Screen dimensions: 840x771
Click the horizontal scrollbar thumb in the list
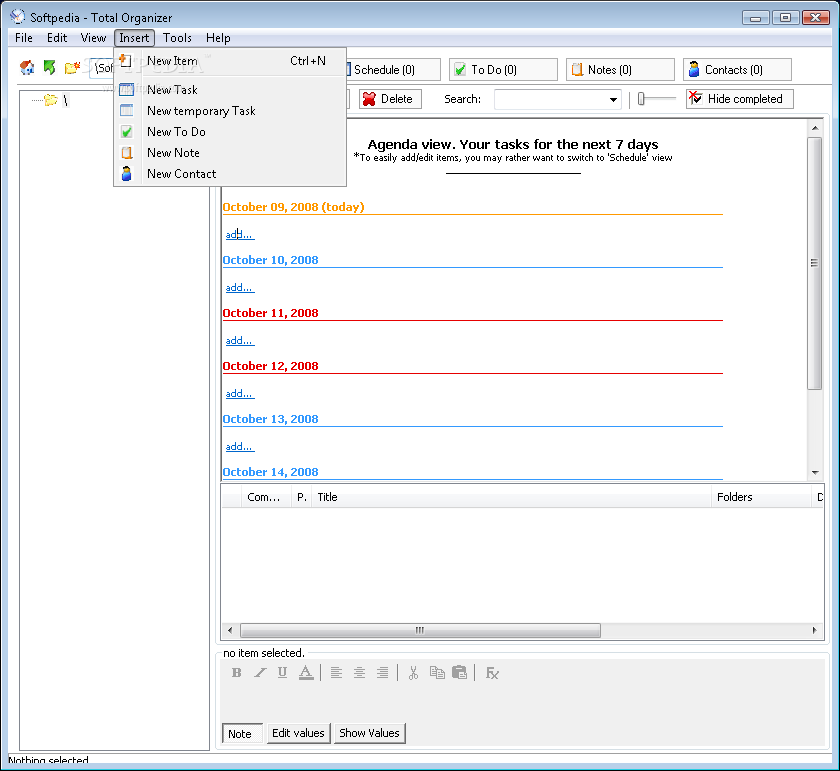pos(420,631)
